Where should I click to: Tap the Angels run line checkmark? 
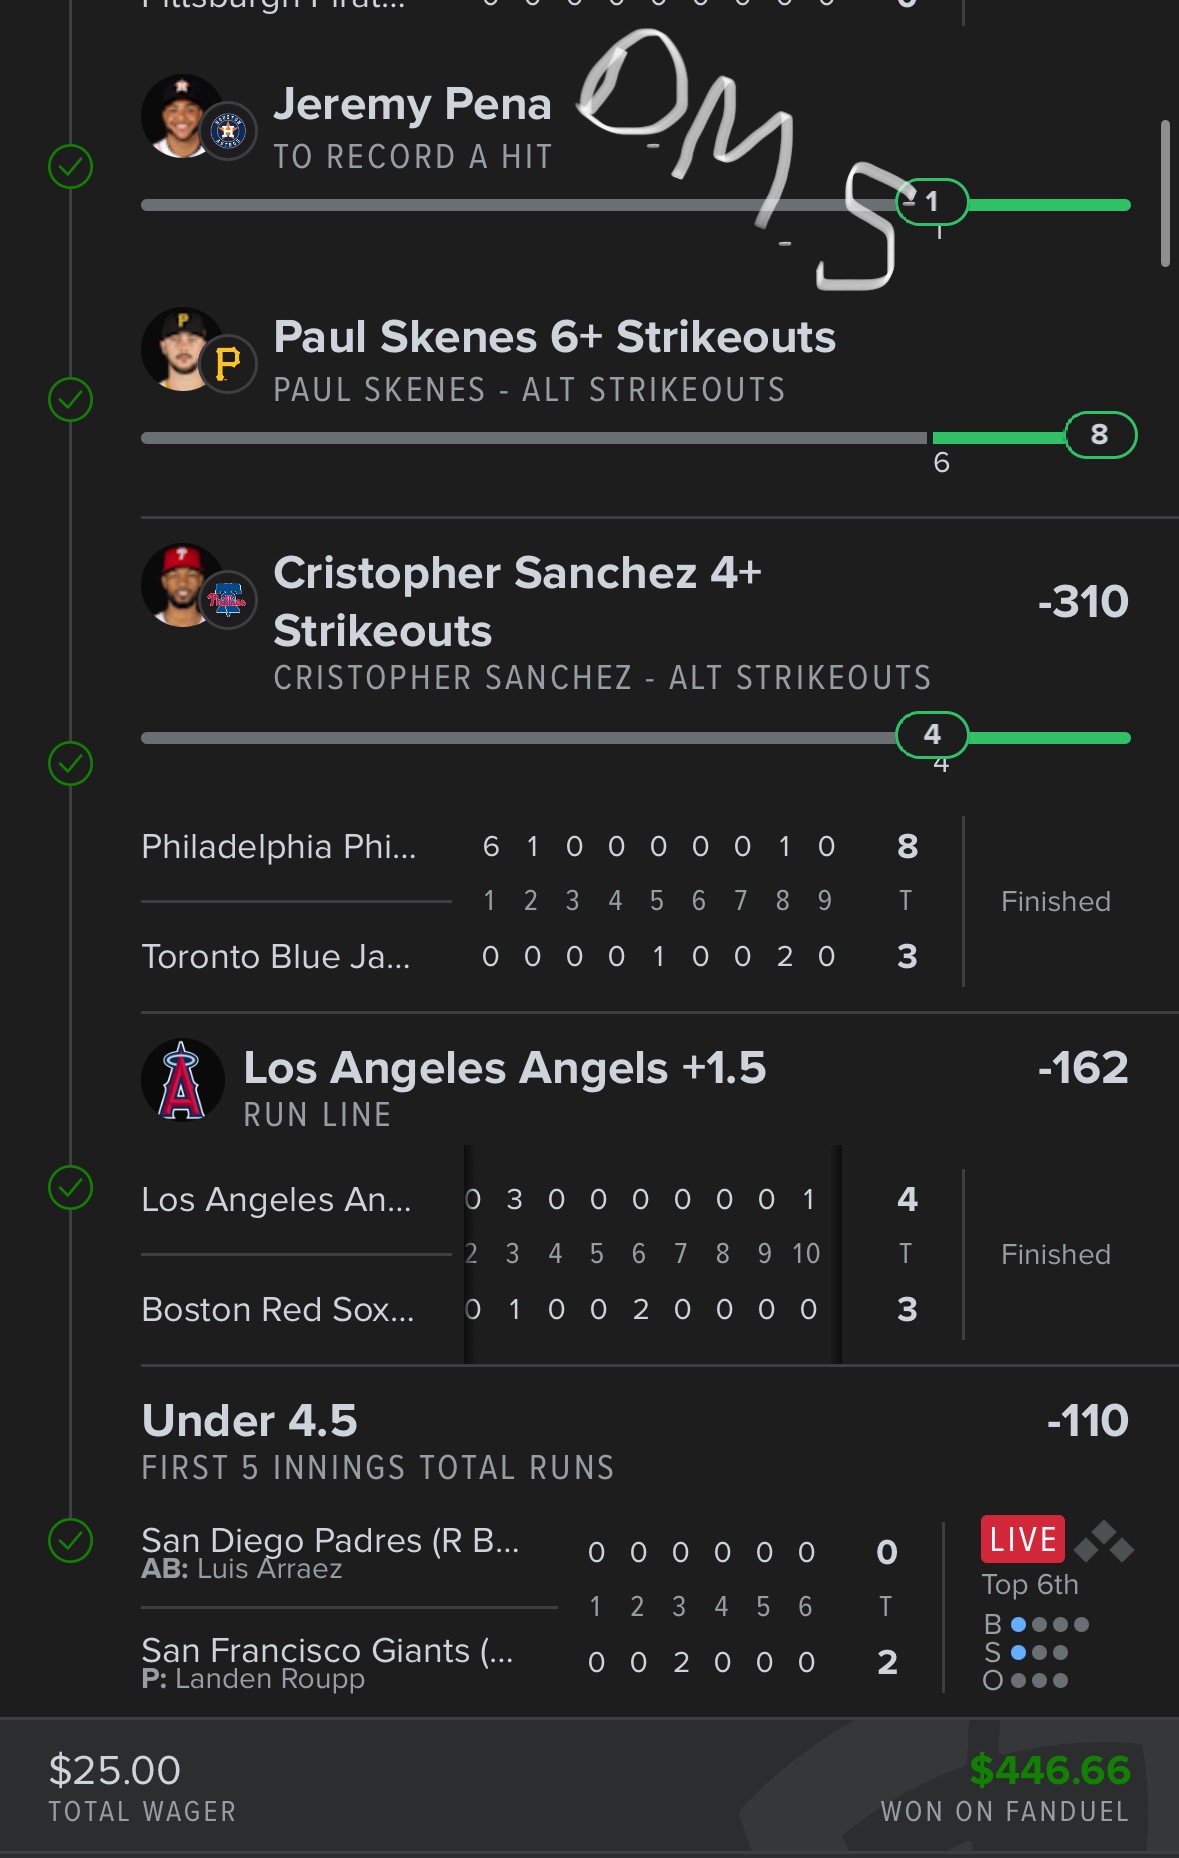click(71, 1187)
